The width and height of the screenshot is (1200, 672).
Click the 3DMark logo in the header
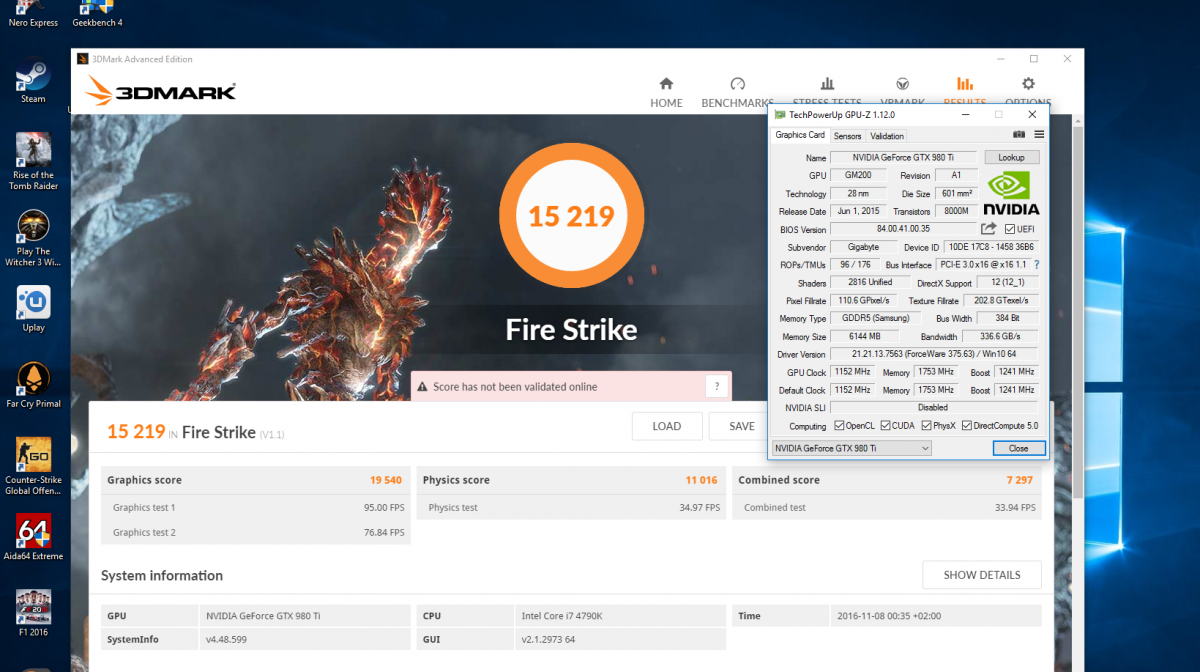[x=160, y=92]
